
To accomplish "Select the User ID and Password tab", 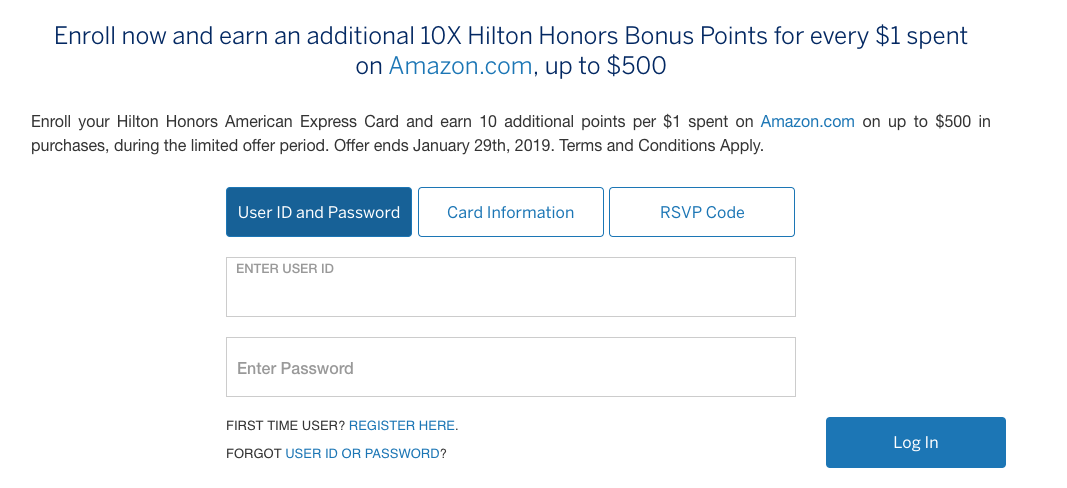I will 318,212.
